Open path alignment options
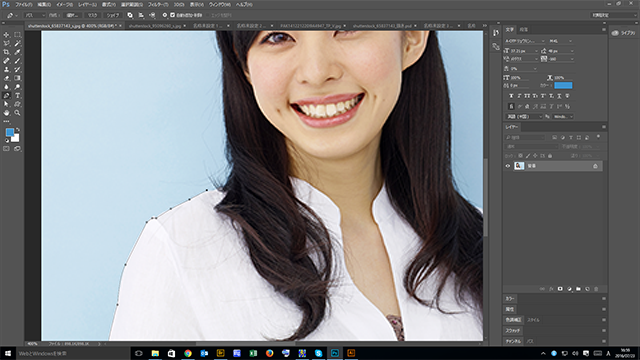 pyautogui.click(x=141, y=15)
